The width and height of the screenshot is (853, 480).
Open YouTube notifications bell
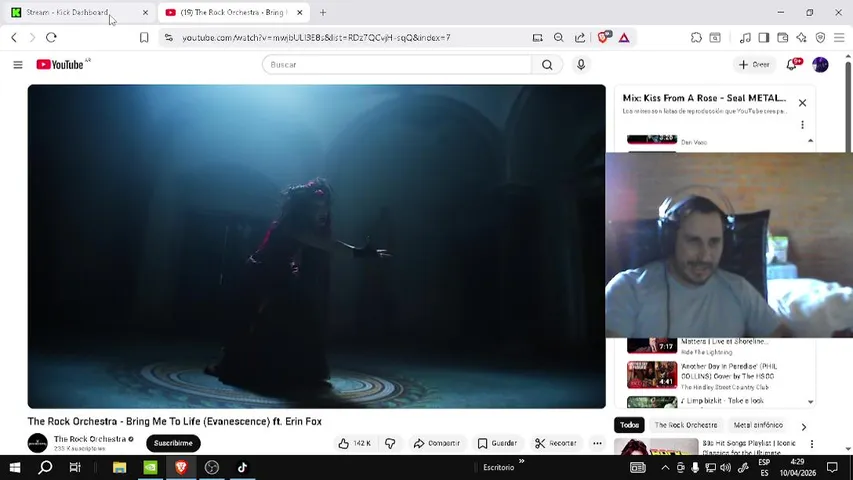coord(792,64)
